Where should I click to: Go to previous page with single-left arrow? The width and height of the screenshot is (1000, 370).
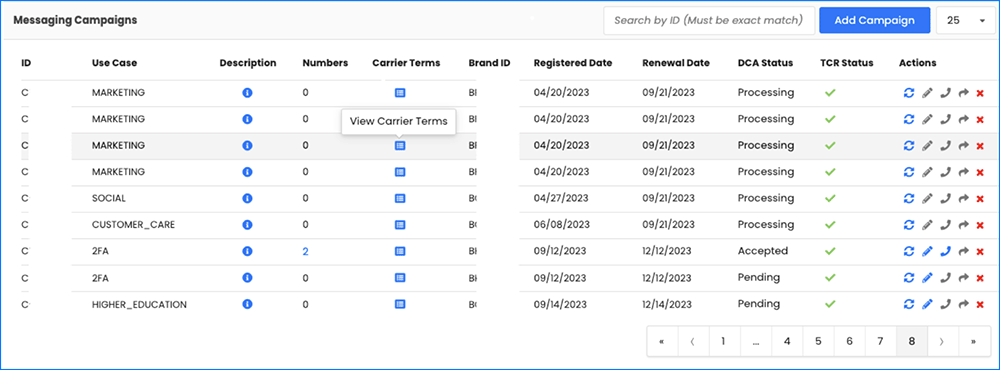[693, 341]
